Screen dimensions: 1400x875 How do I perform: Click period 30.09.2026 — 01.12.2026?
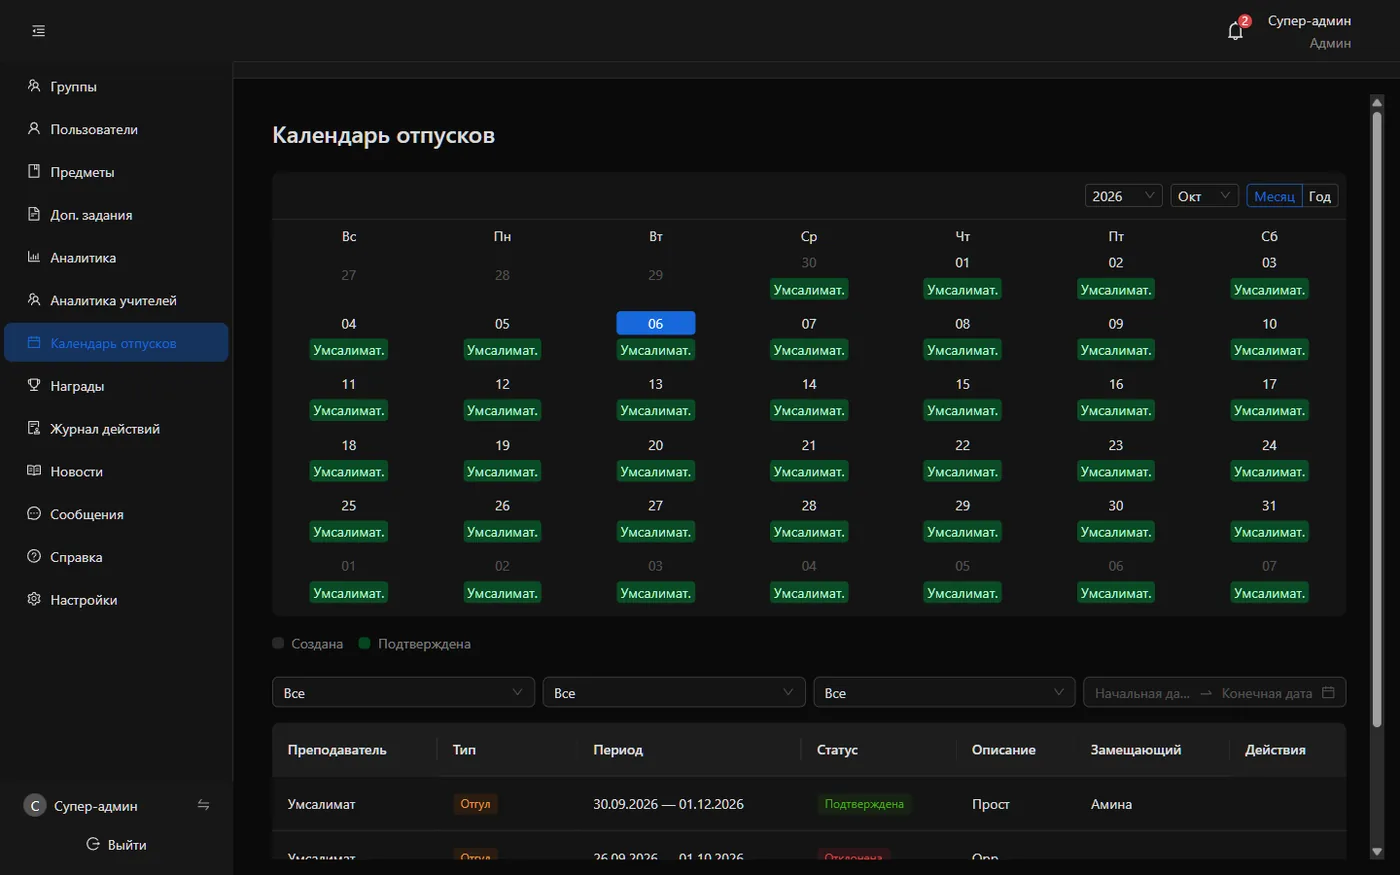click(668, 804)
